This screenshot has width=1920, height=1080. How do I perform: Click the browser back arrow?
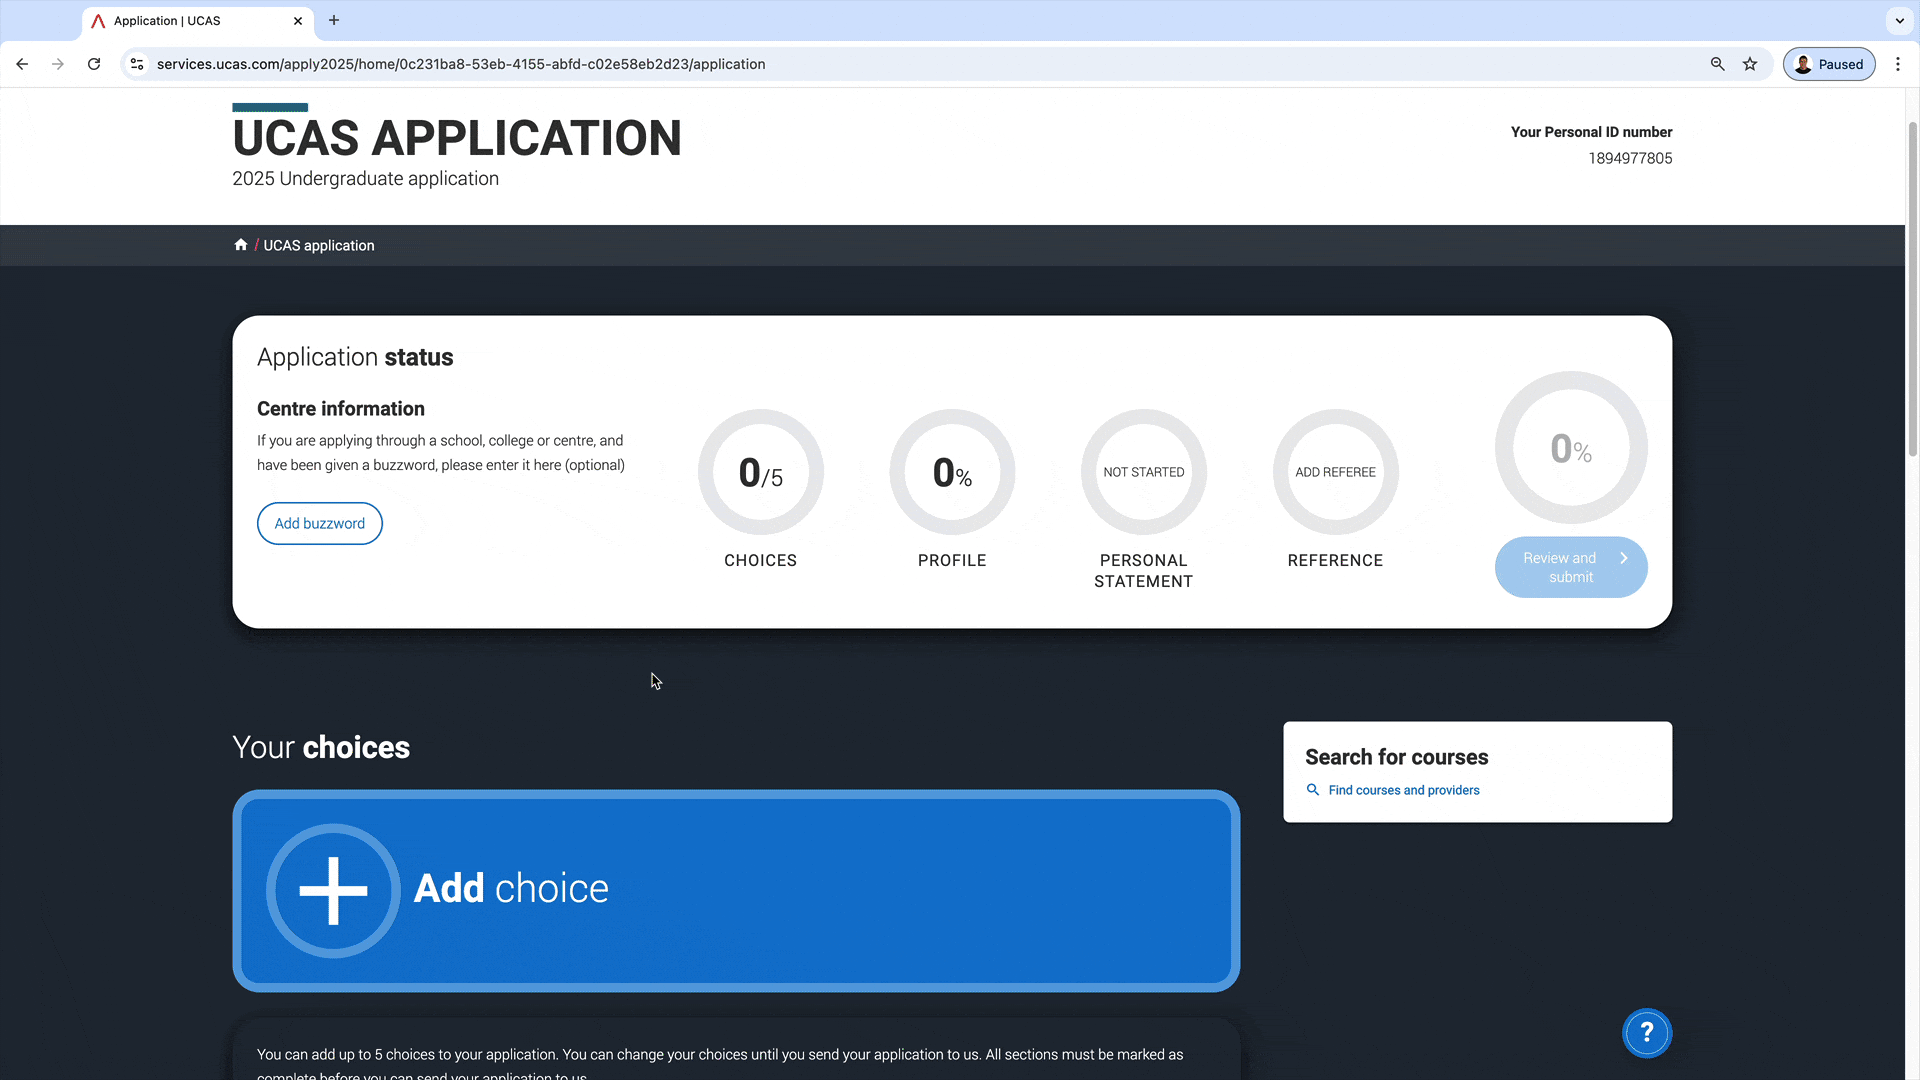coord(22,64)
